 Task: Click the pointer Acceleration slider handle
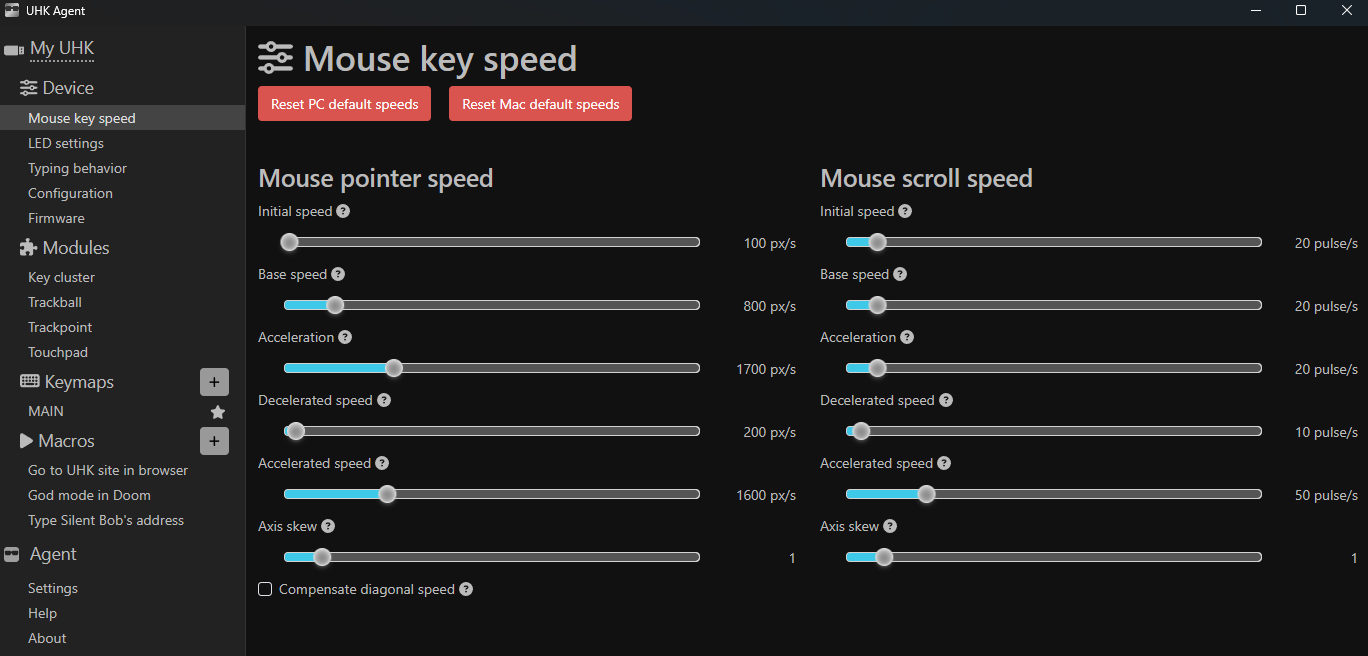click(394, 368)
